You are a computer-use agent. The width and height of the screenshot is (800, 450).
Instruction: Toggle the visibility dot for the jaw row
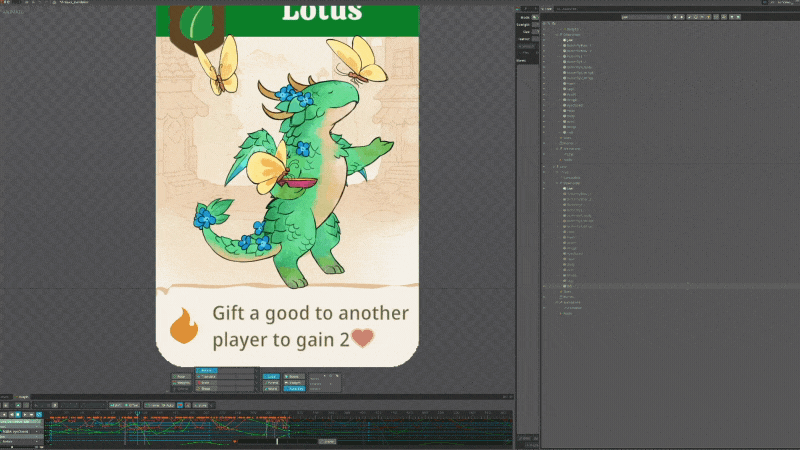(544, 40)
